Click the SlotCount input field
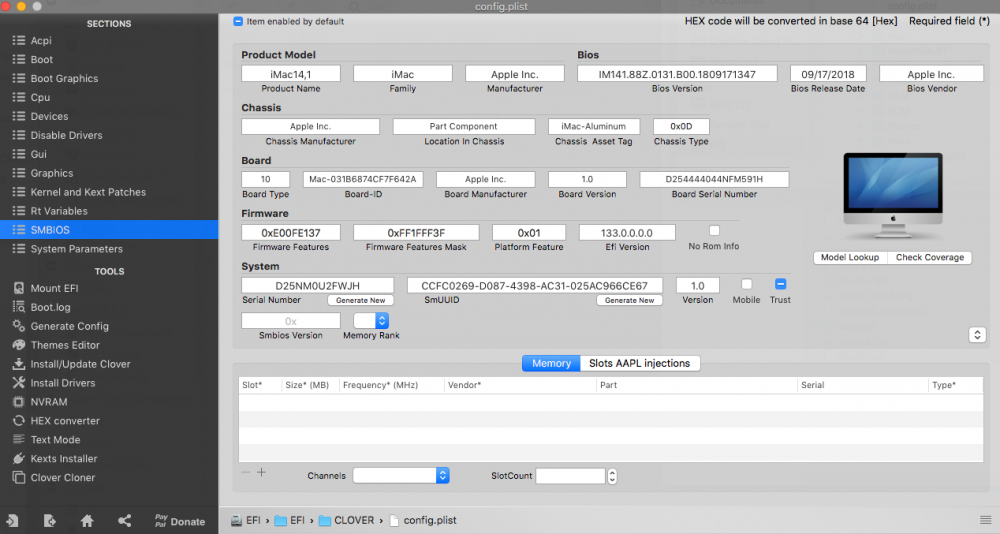Image resolution: width=1000 pixels, height=534 pixels. coord(570,476)
